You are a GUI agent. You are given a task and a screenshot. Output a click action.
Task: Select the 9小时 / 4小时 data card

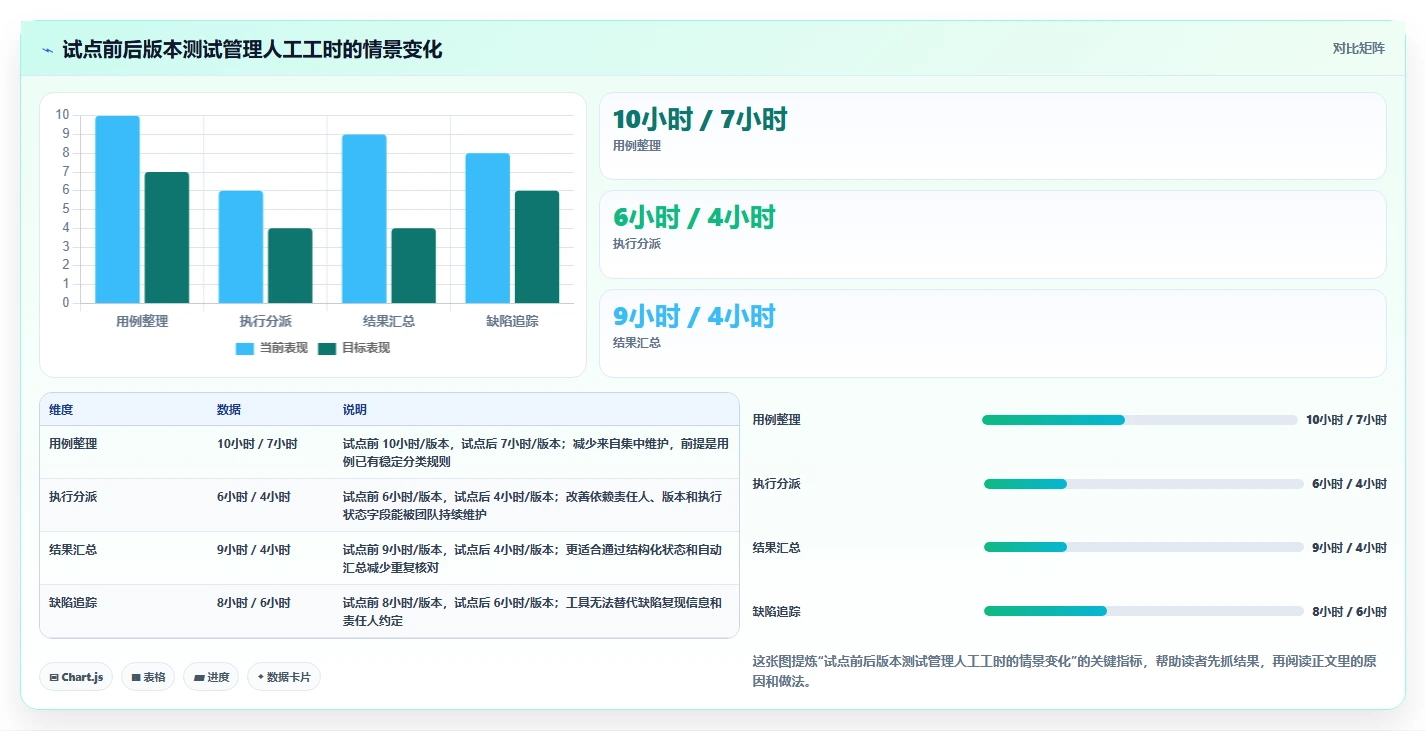click(992, 333)
